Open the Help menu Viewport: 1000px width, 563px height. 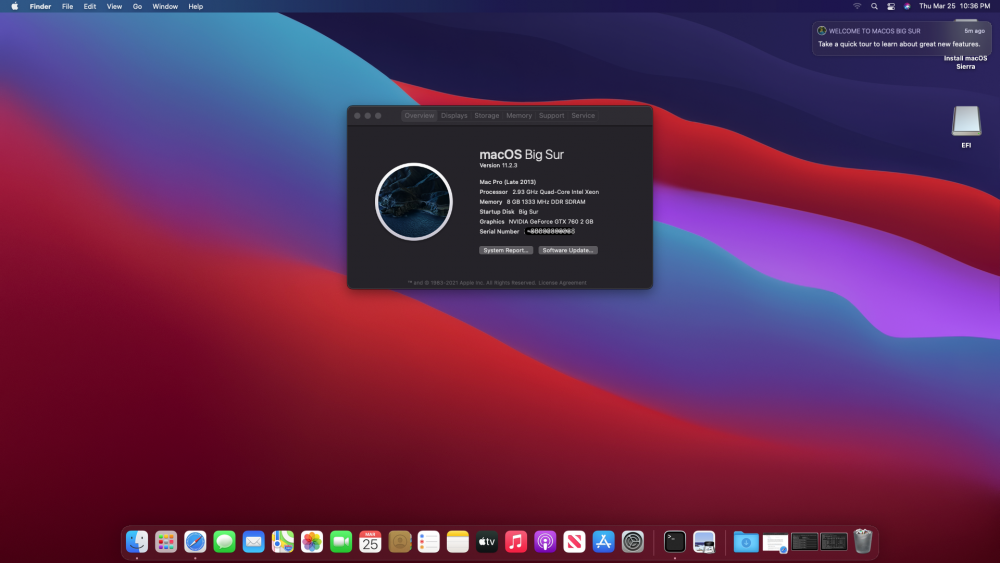click(x=196, y=6)
